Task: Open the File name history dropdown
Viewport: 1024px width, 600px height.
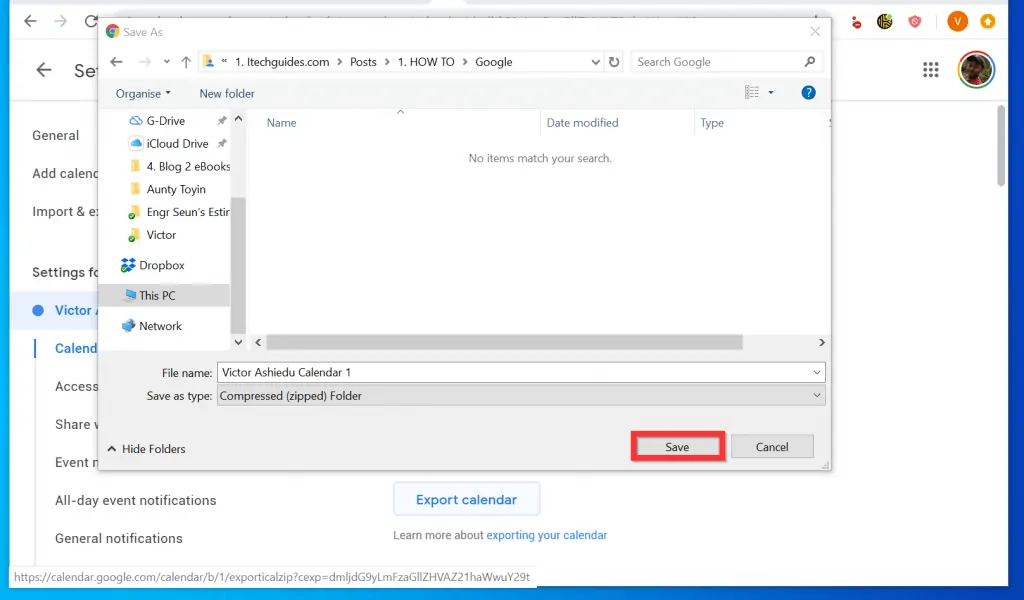Action: tap(817, 372)
